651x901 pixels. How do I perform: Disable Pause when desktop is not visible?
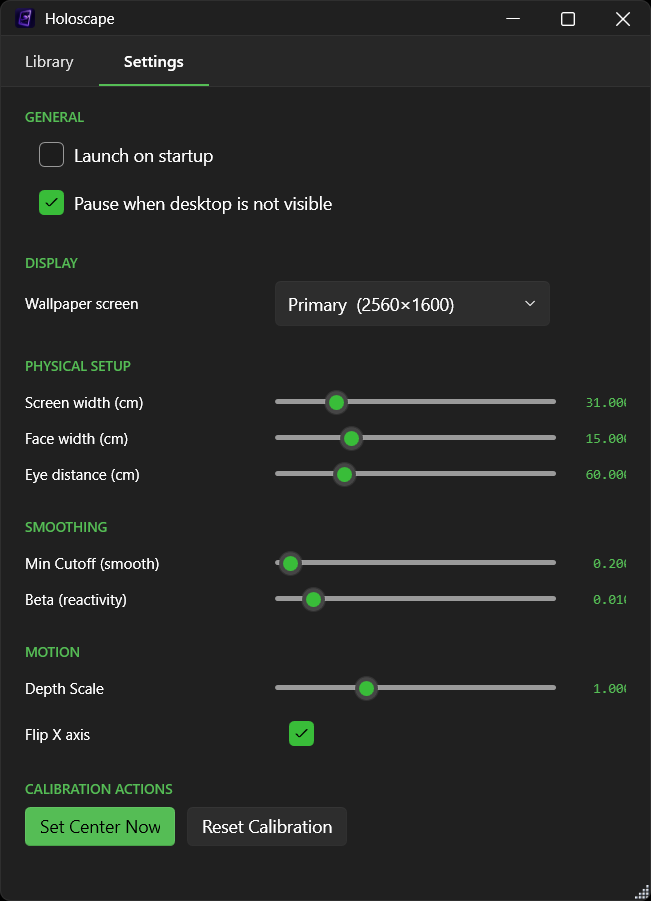tap(51, 202)
